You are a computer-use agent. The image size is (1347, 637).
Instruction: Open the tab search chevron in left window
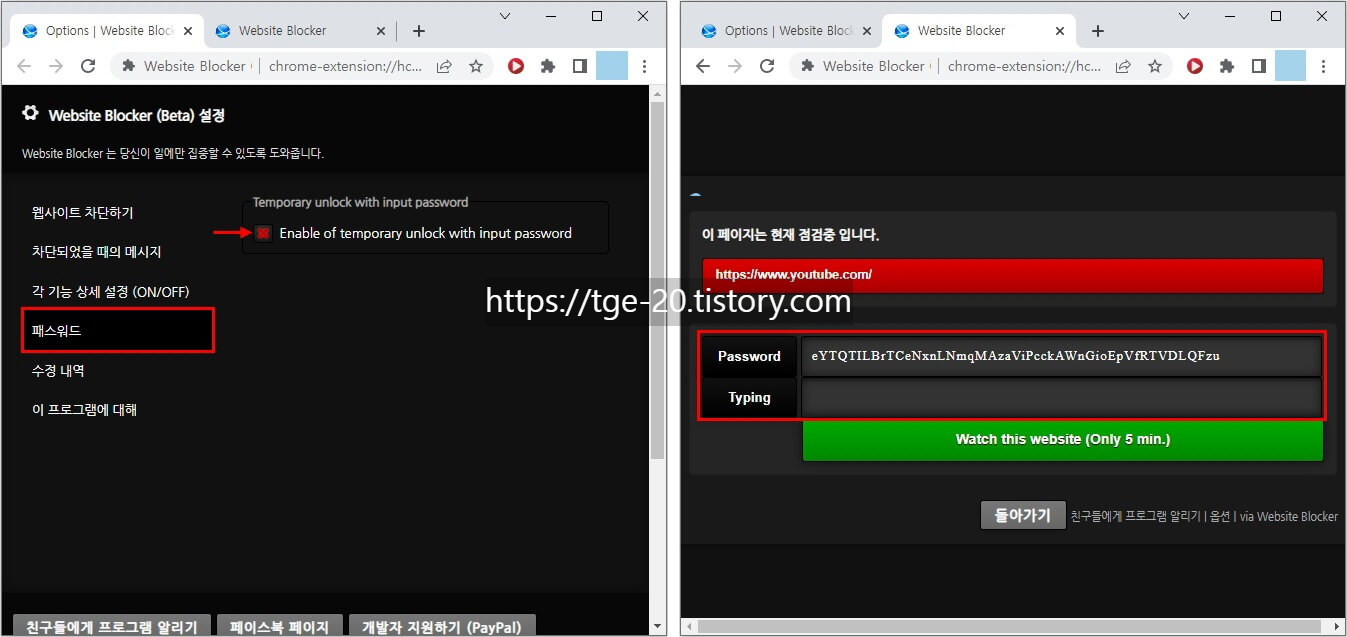coord(505,16)
